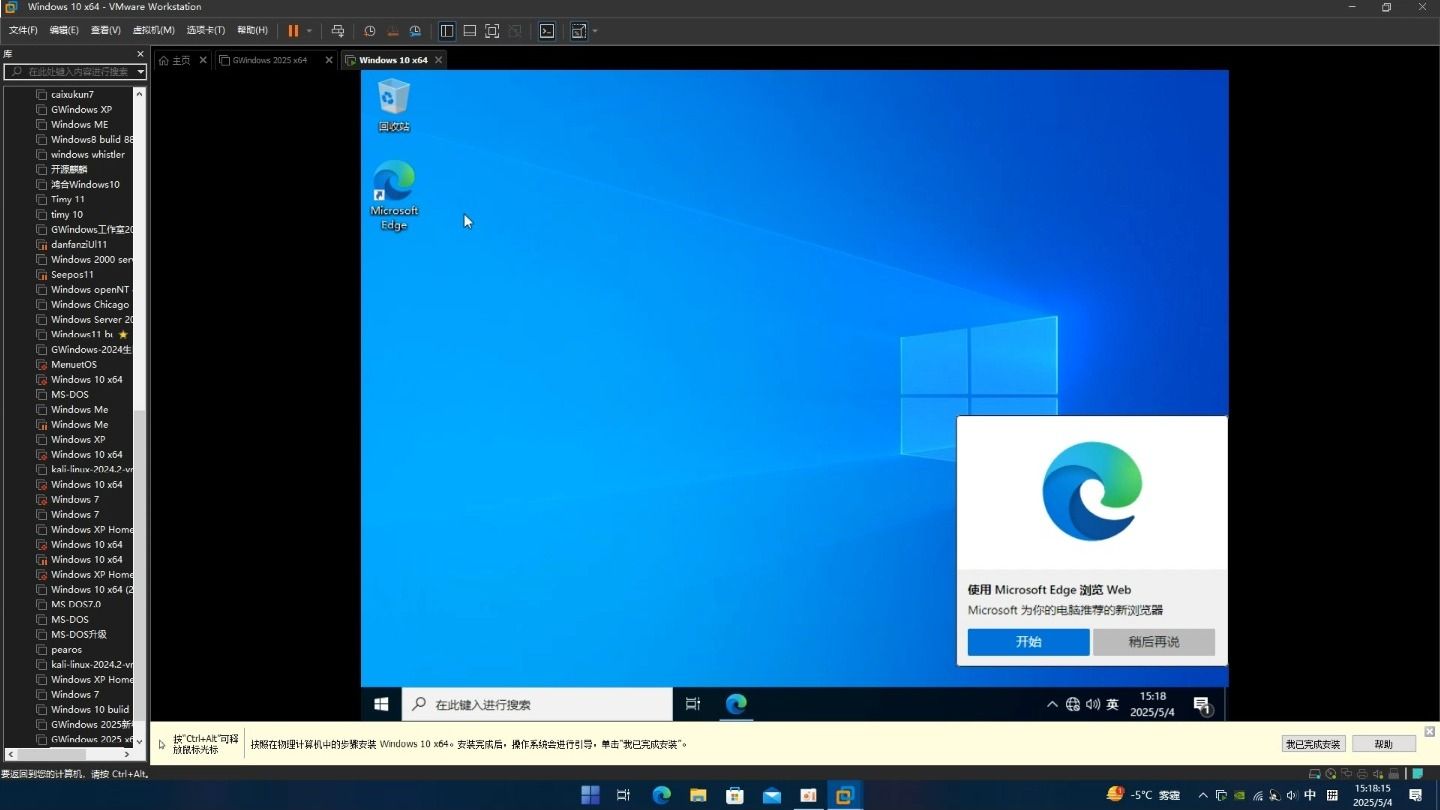Viewport: 1440px width, 810px height.
Task: Close the library panel
Action: [140, 54]
